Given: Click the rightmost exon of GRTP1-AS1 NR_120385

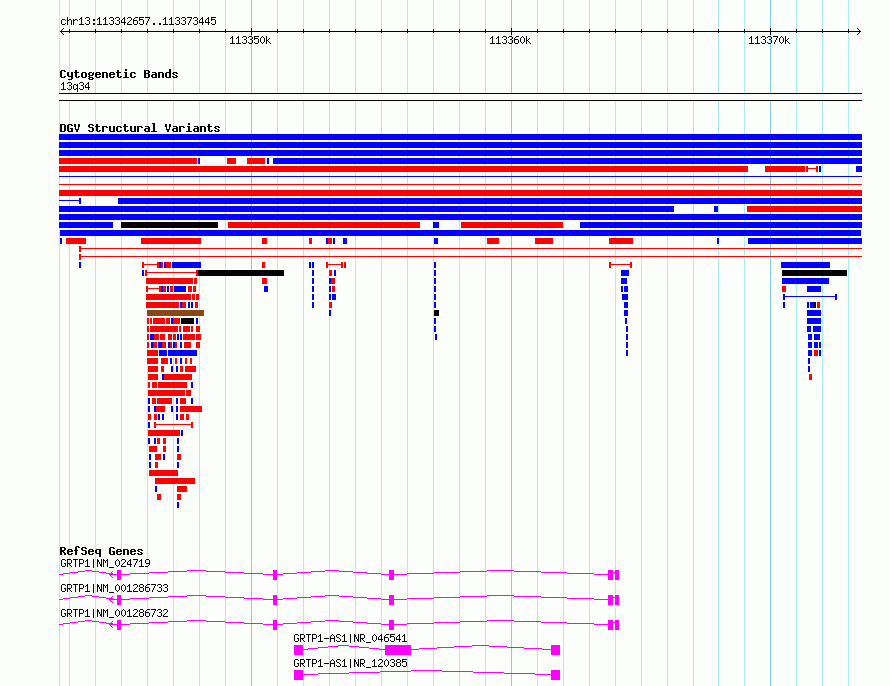Looking at the screenshot, I should pyautogui.click(x=556, y=675).
